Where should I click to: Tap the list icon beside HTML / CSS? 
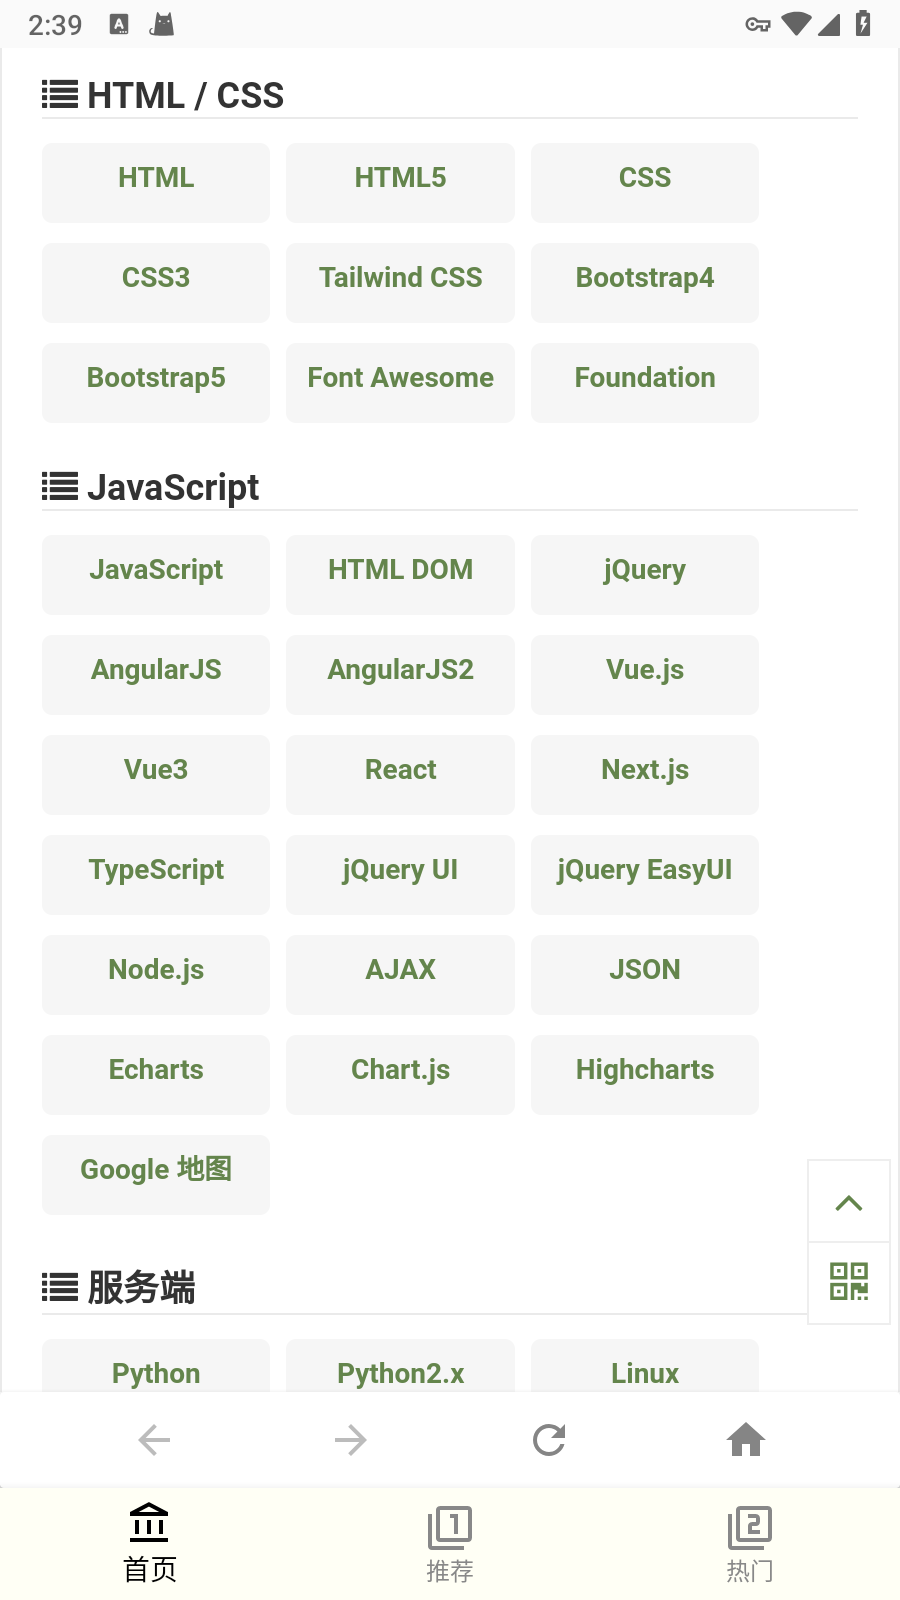point(60,95)
